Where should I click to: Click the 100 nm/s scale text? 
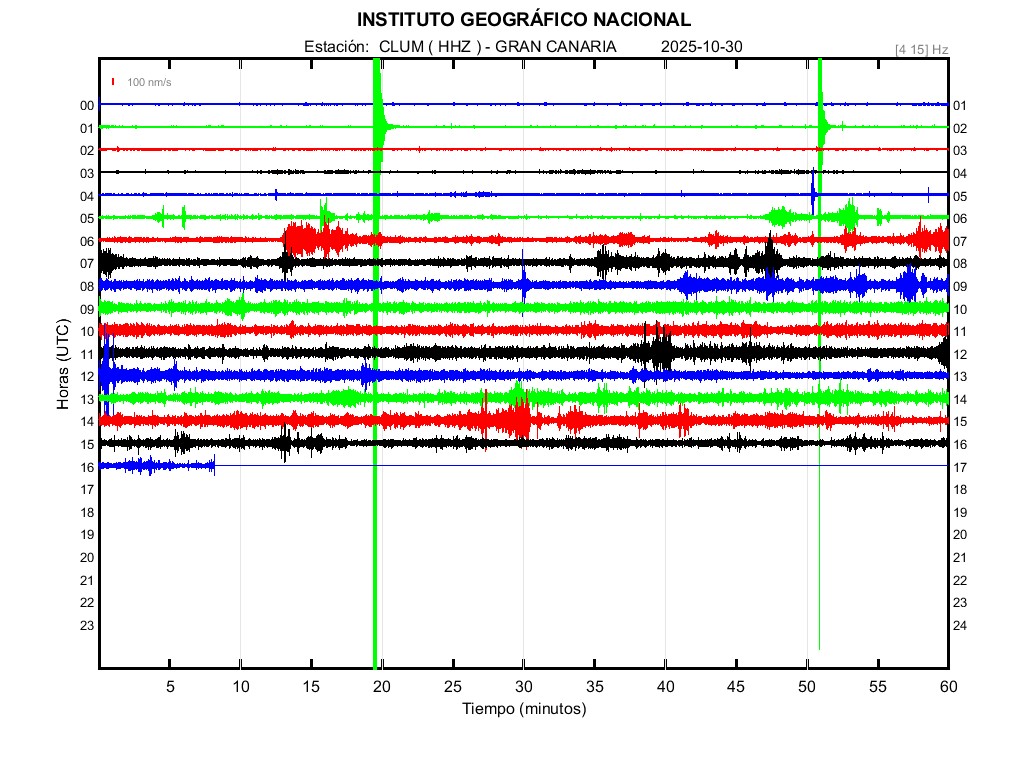pos(149,82)
